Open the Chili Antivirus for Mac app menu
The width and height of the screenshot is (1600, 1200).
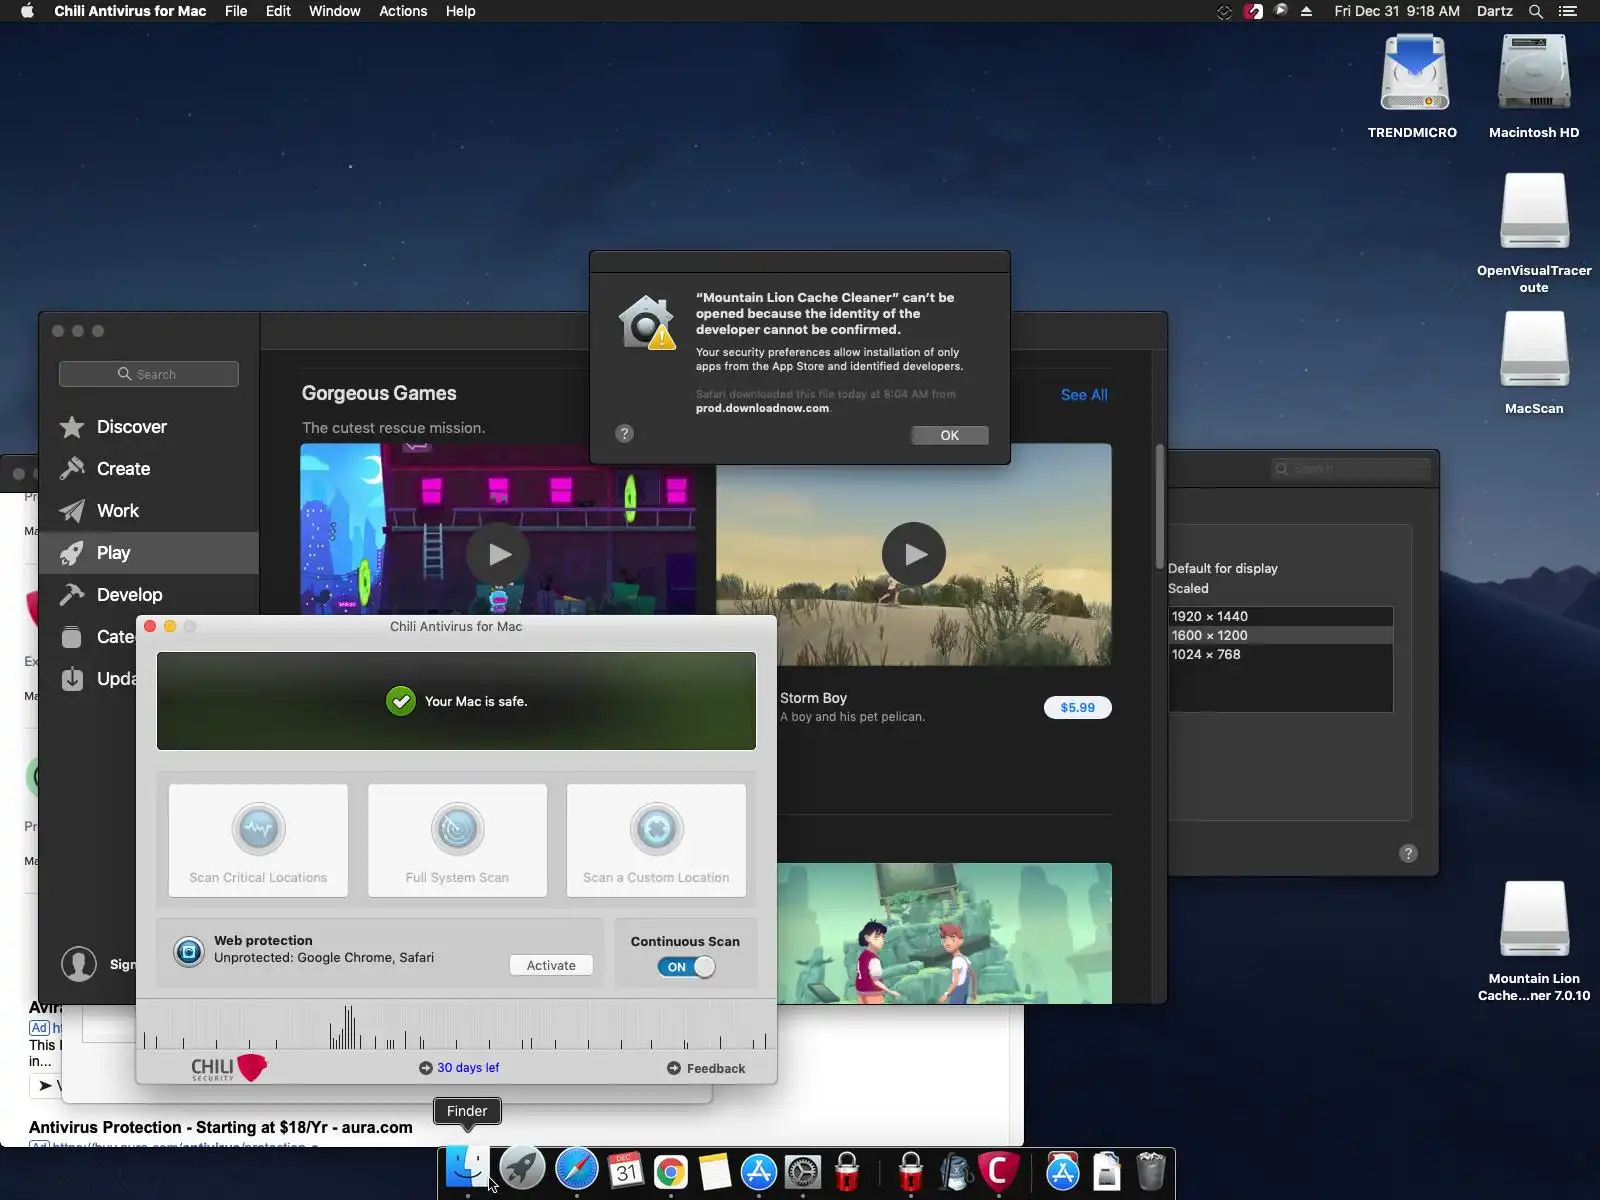coord(130,11)
